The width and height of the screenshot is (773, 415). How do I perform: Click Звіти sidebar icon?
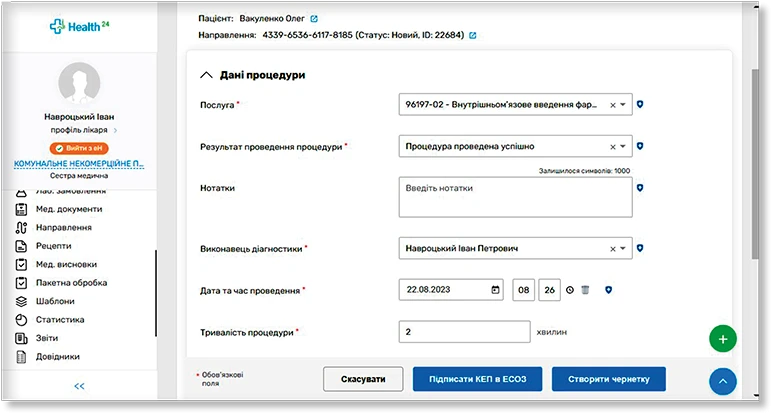click(21, 338)
